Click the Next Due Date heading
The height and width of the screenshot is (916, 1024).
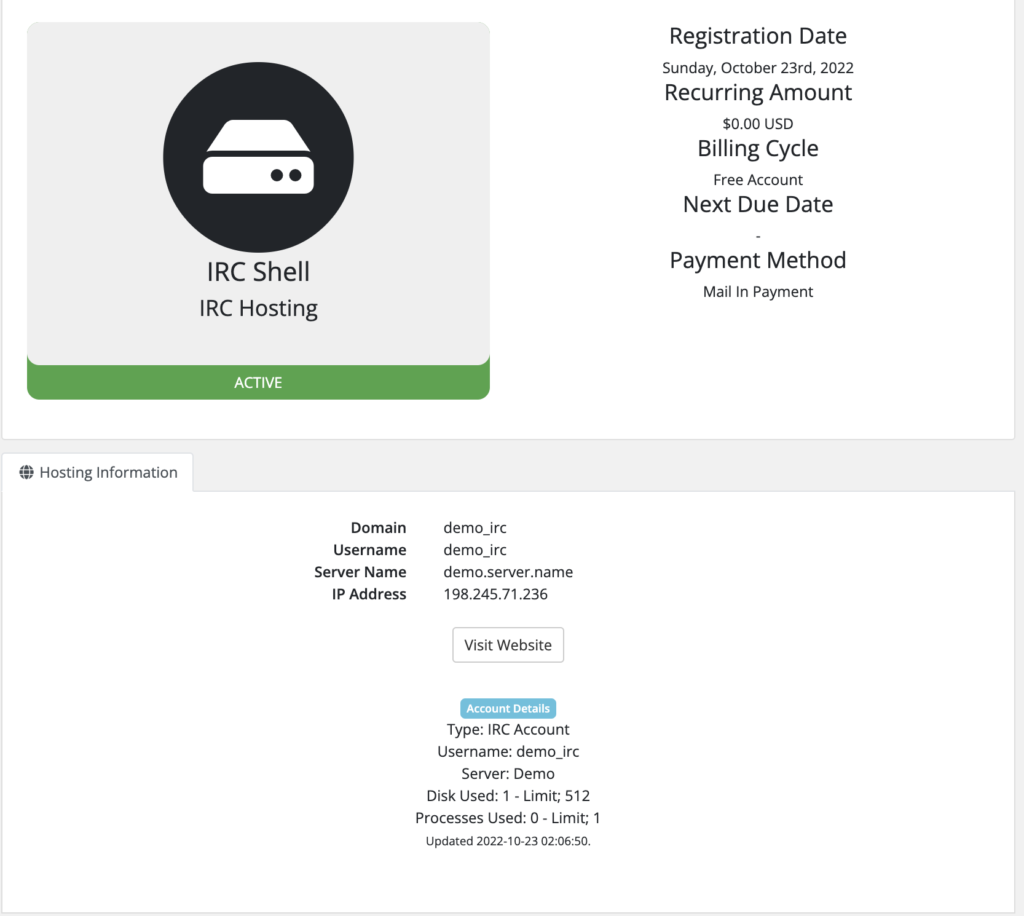(x=758, y=204)
